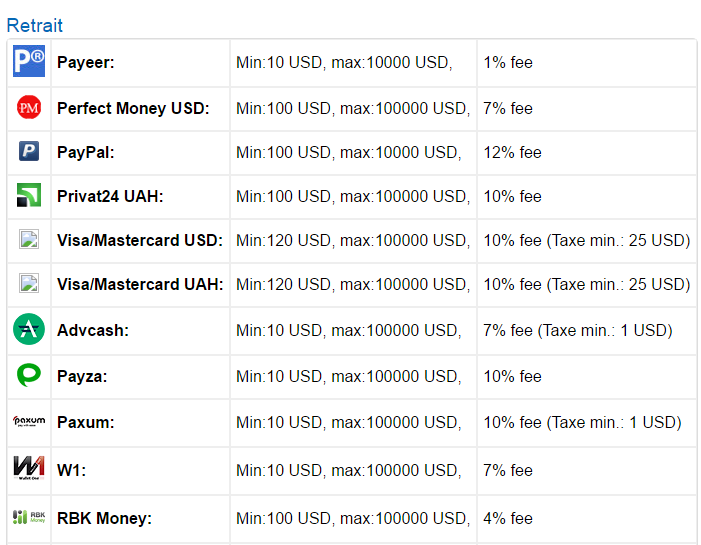Image resolution: width=701 pixels, height=545 pixels.
Task: Select the Visa/Mastercard USD label
Action: pyautogui.click(x=140, y=241)
